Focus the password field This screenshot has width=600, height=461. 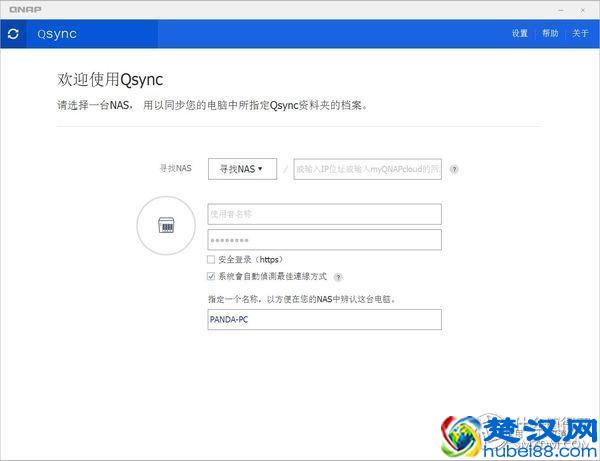(324, 240)
